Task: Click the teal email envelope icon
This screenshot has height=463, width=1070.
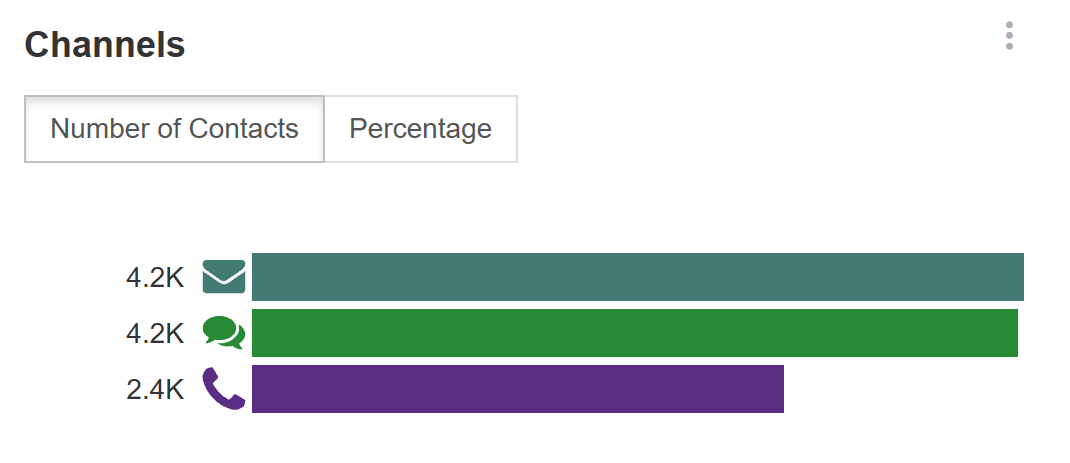Action: [x=224, y=277]
